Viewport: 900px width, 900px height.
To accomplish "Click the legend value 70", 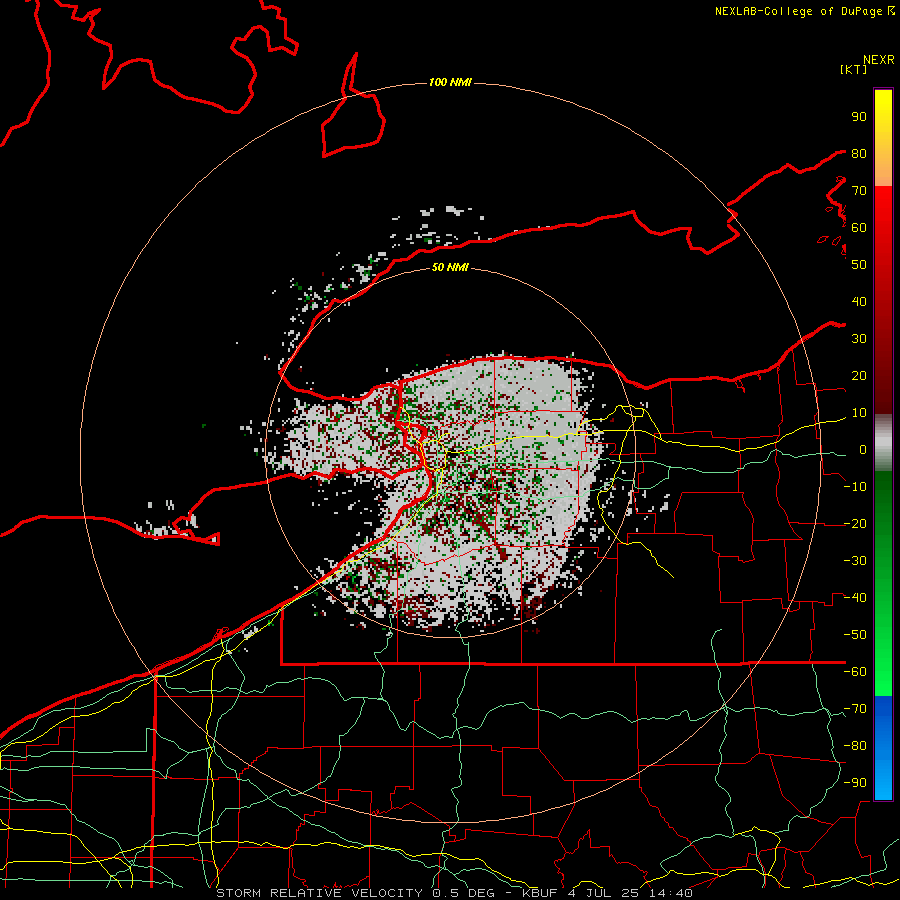I will click(859, 191).
